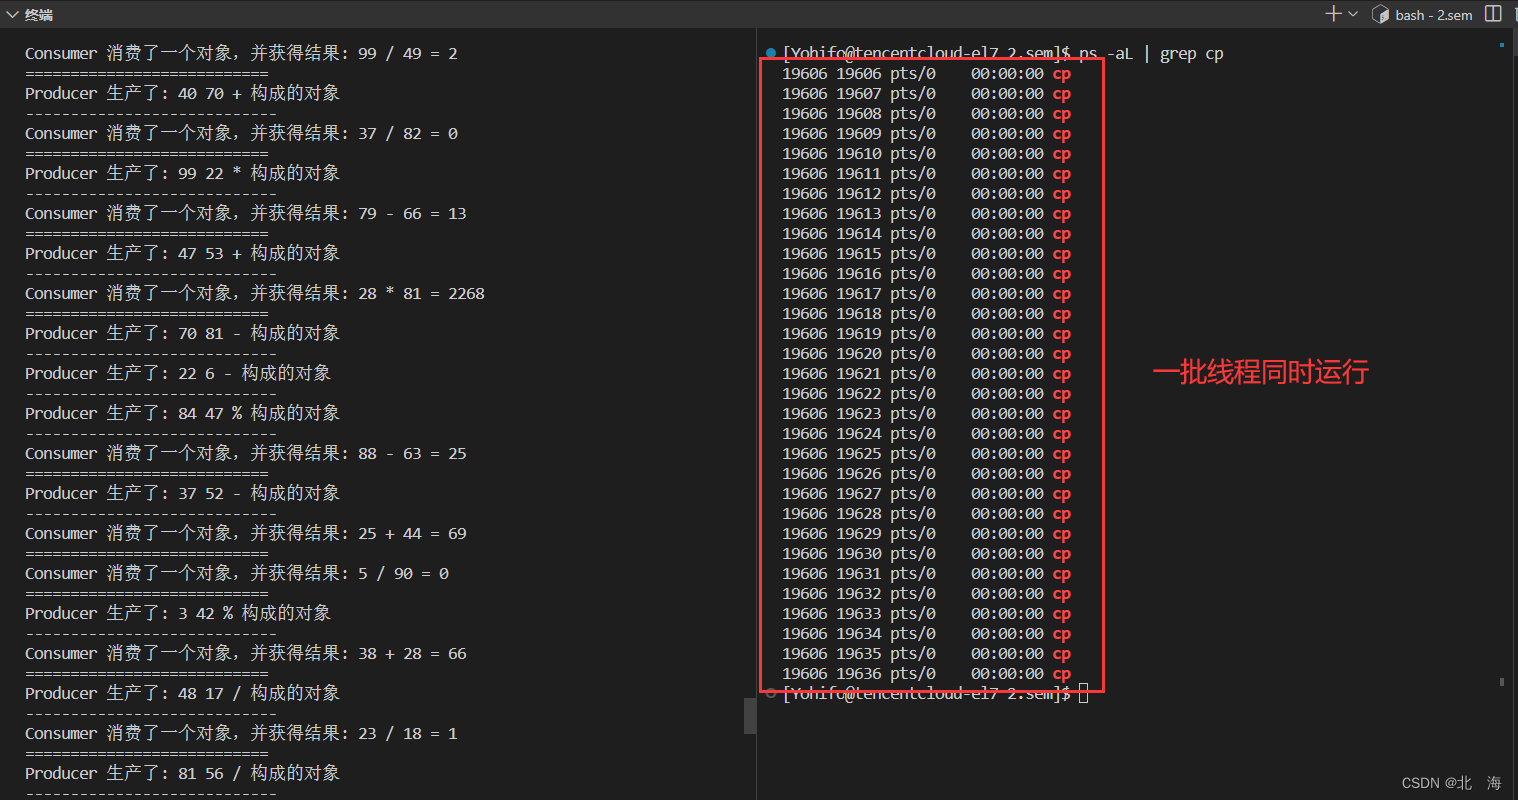Screen dimensions: 1518x800
Task: Click line 'Consumer ... 38 + 28 = 66'
Action: point(246,653)
